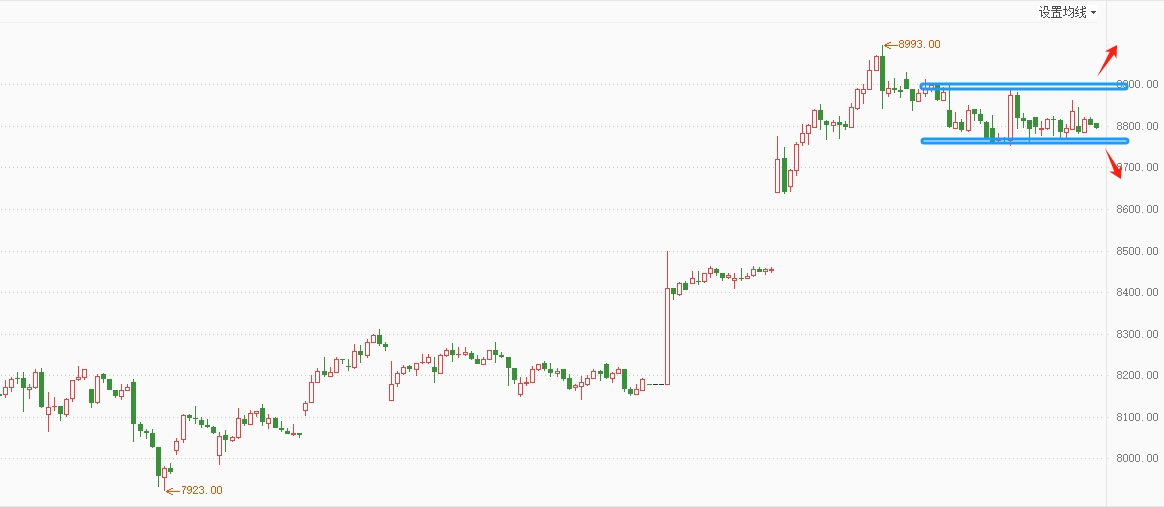Click the upward red arrow annotation
This screenshot has height=507, width=1164.
1108,59
